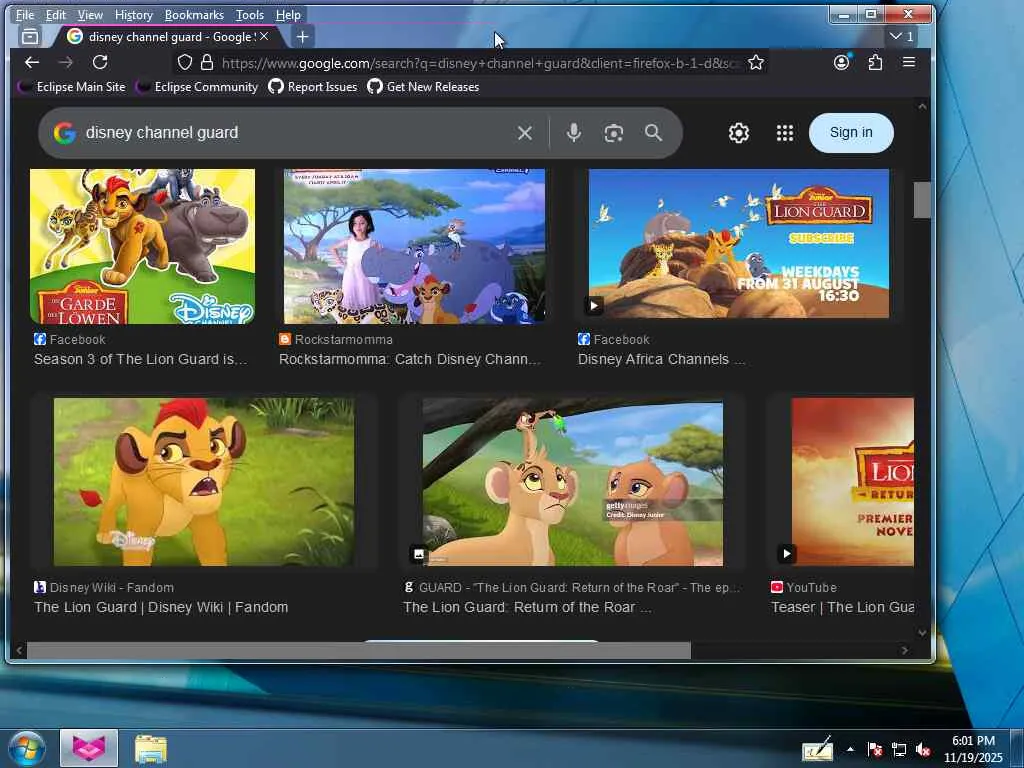Bookmark this page with the star
This screenshot has width=1024, height=768.
click(x=756, y=62)
